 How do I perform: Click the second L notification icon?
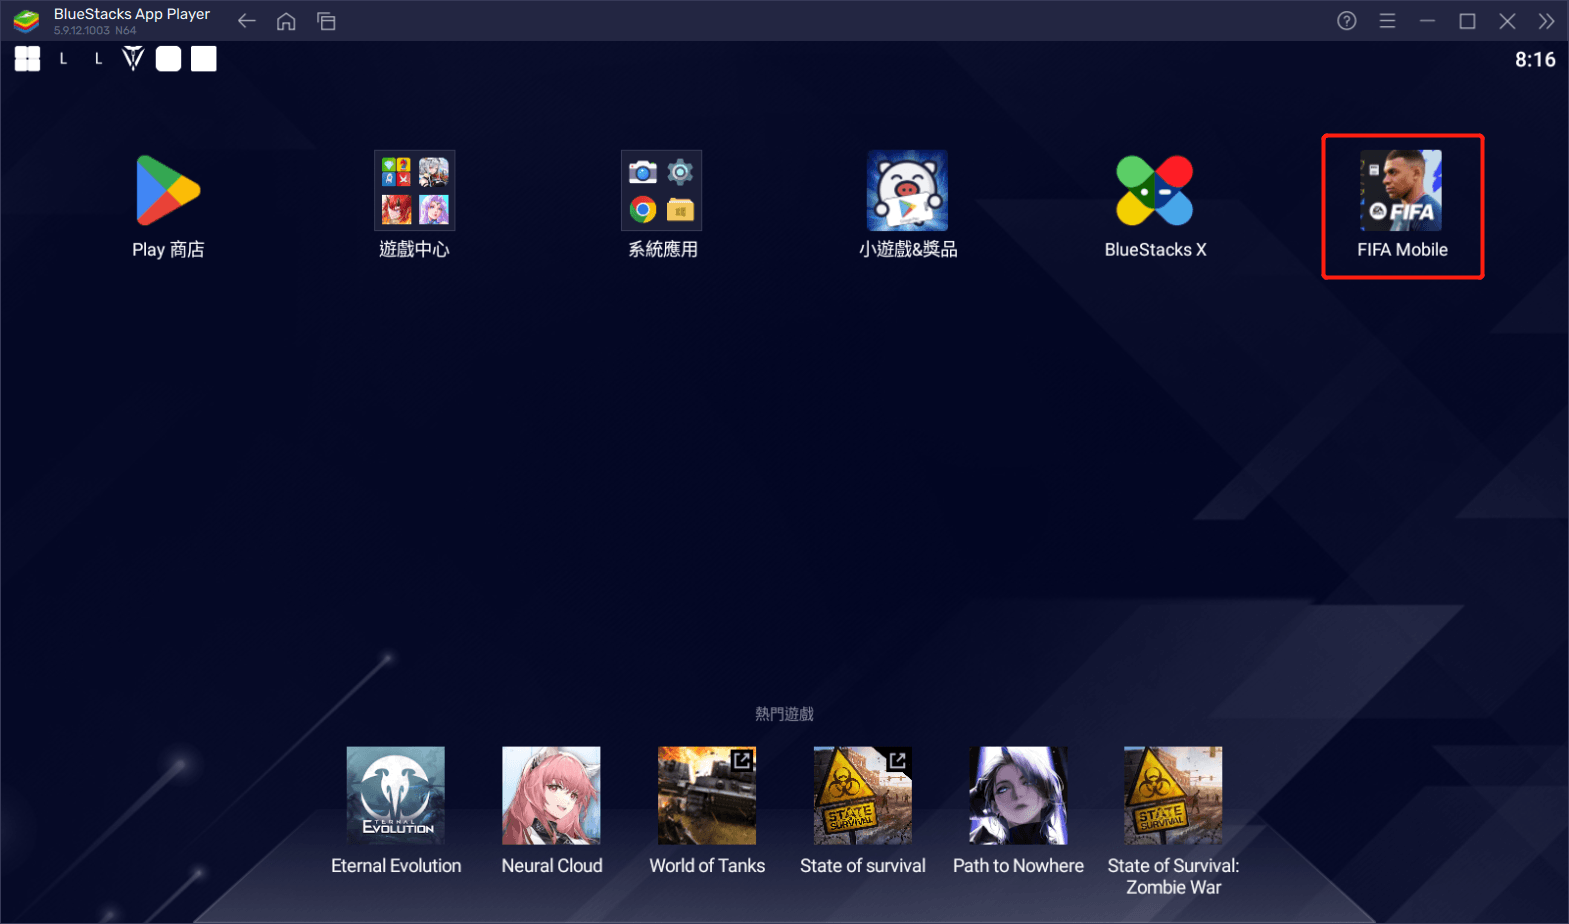click(98, 59)
